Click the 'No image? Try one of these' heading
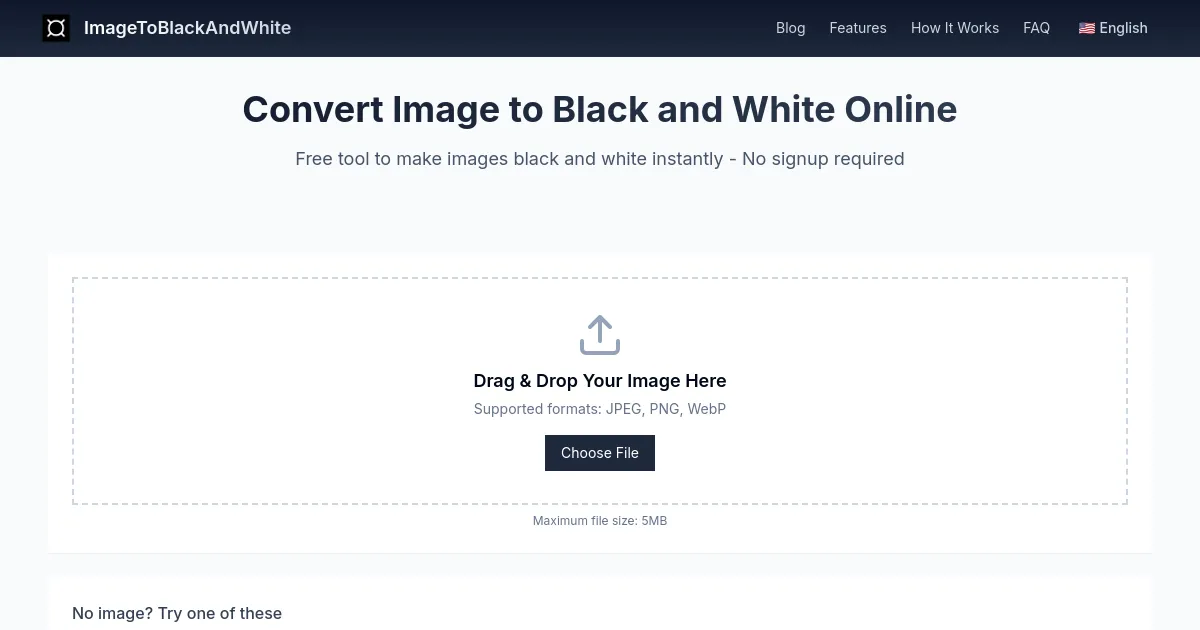Screen dimensions: 1200x630 [177, 613]
